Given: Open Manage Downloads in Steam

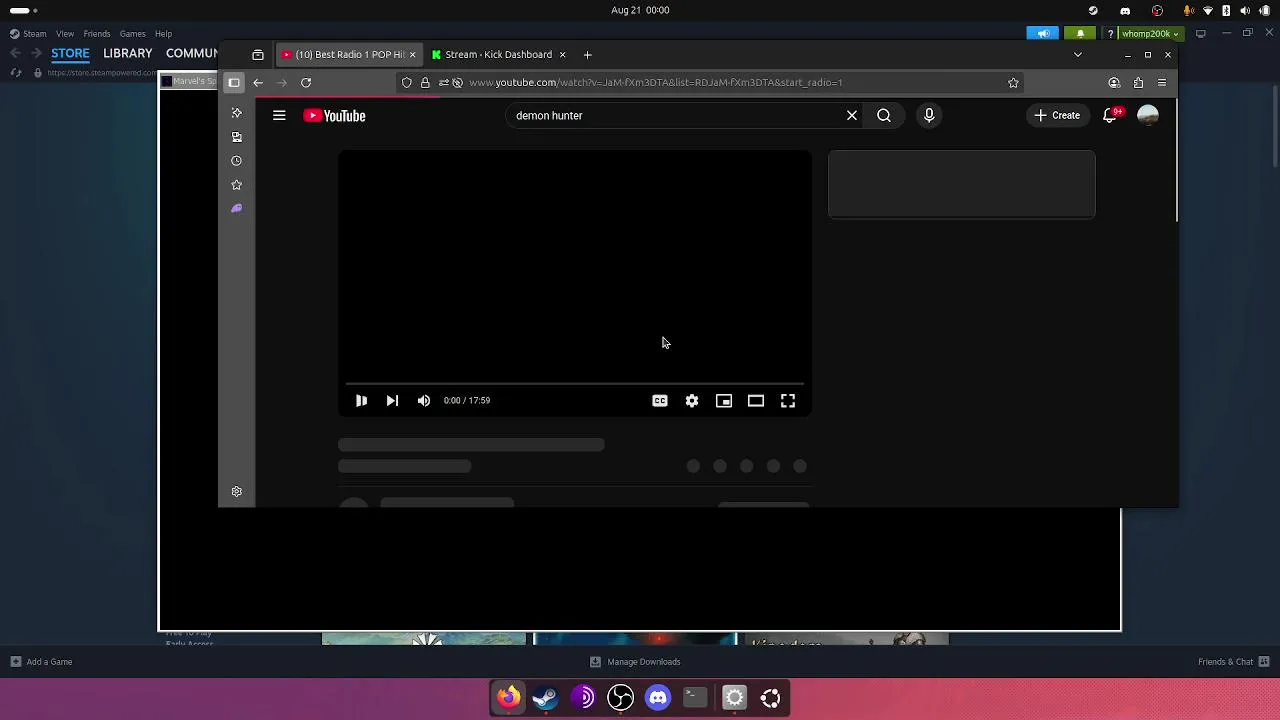Looking at the screenshot, I should (635, 662).
